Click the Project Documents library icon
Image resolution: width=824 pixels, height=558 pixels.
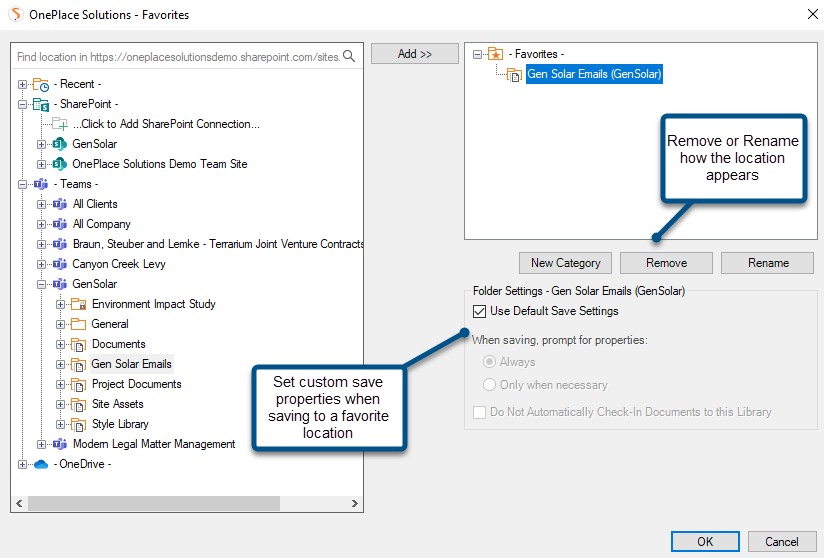[79, 385]
